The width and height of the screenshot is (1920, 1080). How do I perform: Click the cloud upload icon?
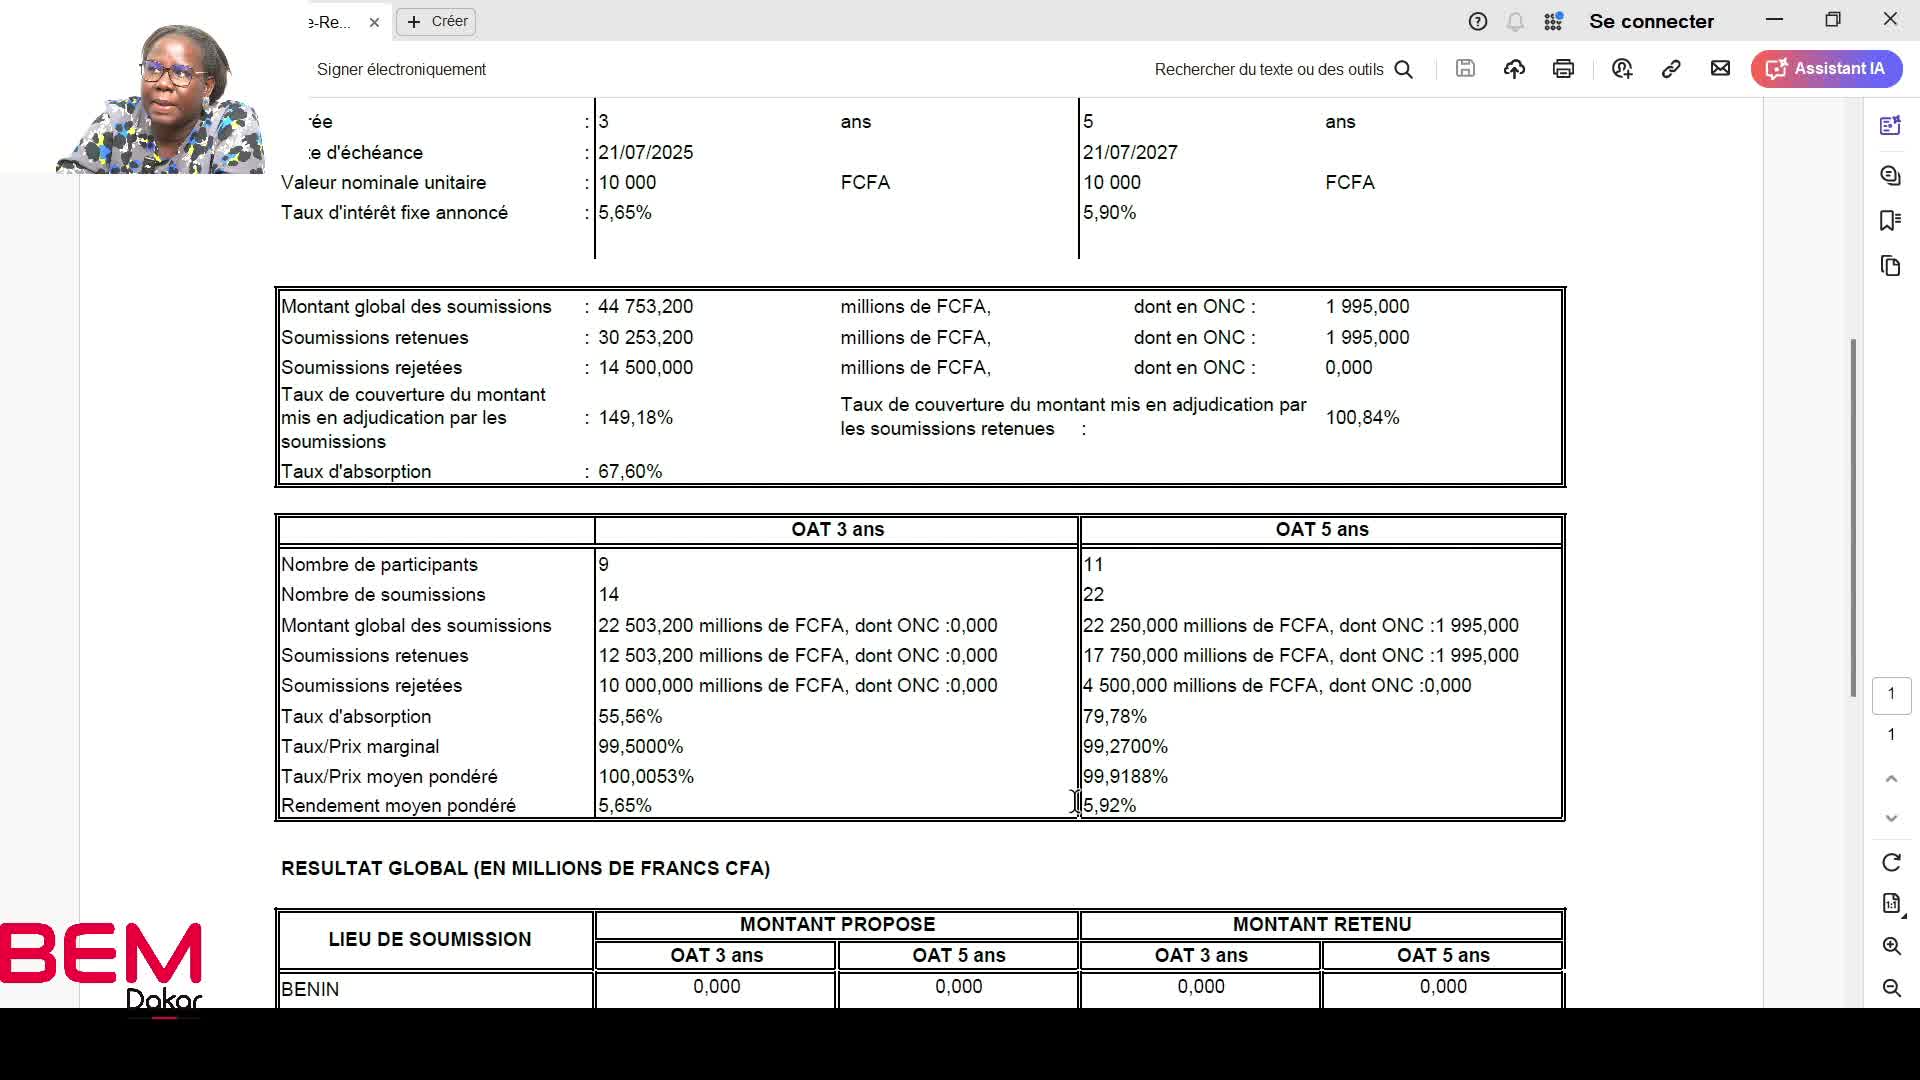pyautogui.click(x=1514, y=68)
